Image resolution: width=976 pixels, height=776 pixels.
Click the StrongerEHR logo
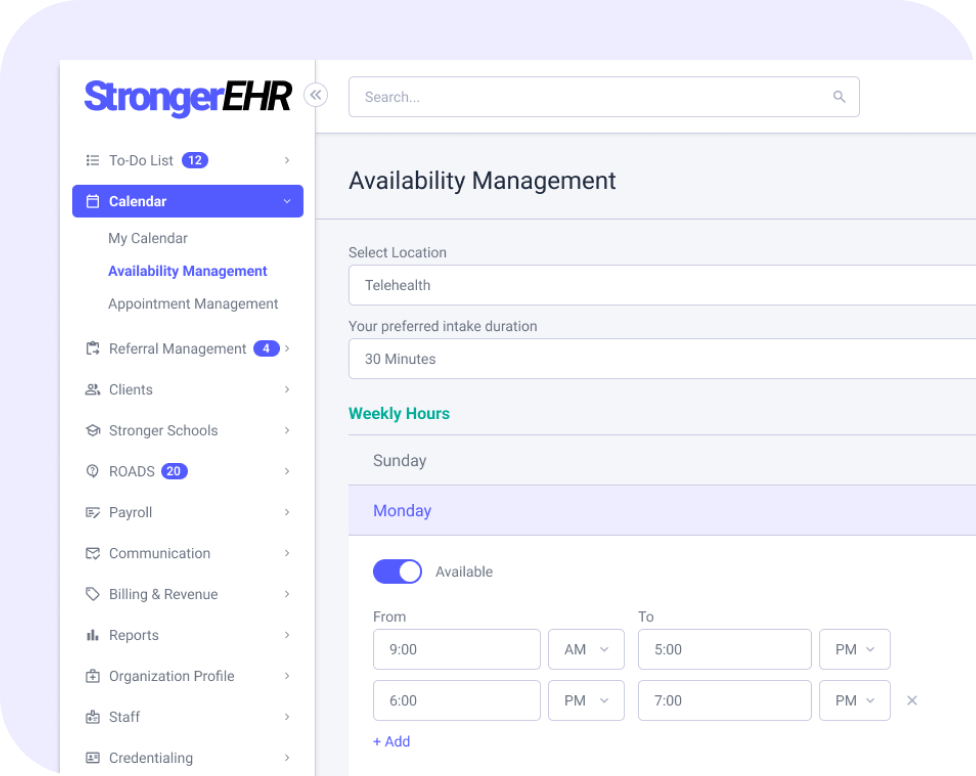click(187, 97)
